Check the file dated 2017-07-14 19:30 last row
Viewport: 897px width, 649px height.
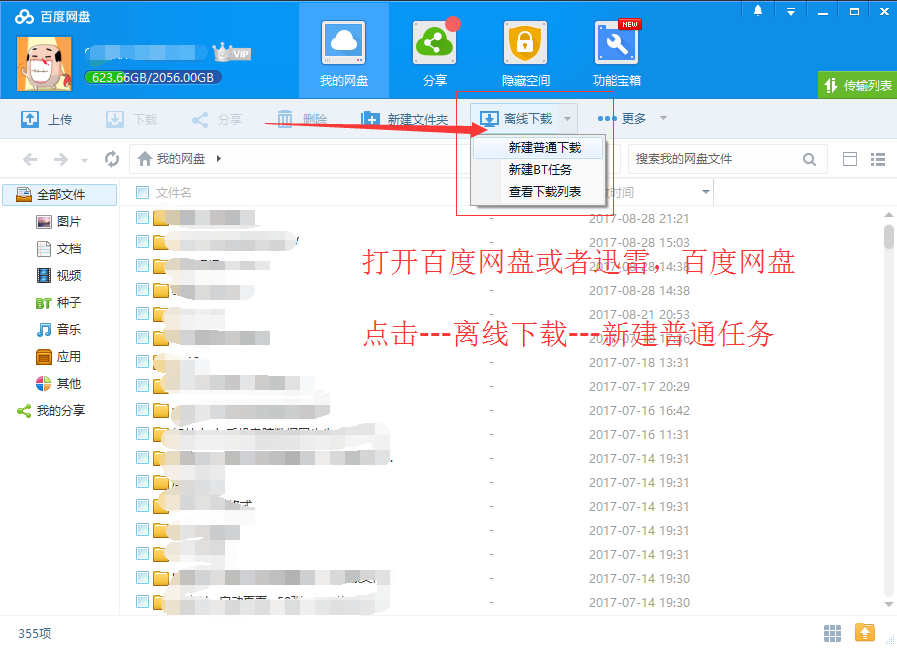(142, 601)
